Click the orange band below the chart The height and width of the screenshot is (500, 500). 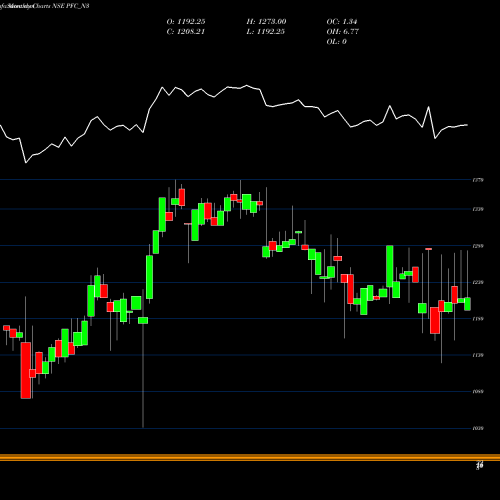pyautogui.click(x=250, y=457)
